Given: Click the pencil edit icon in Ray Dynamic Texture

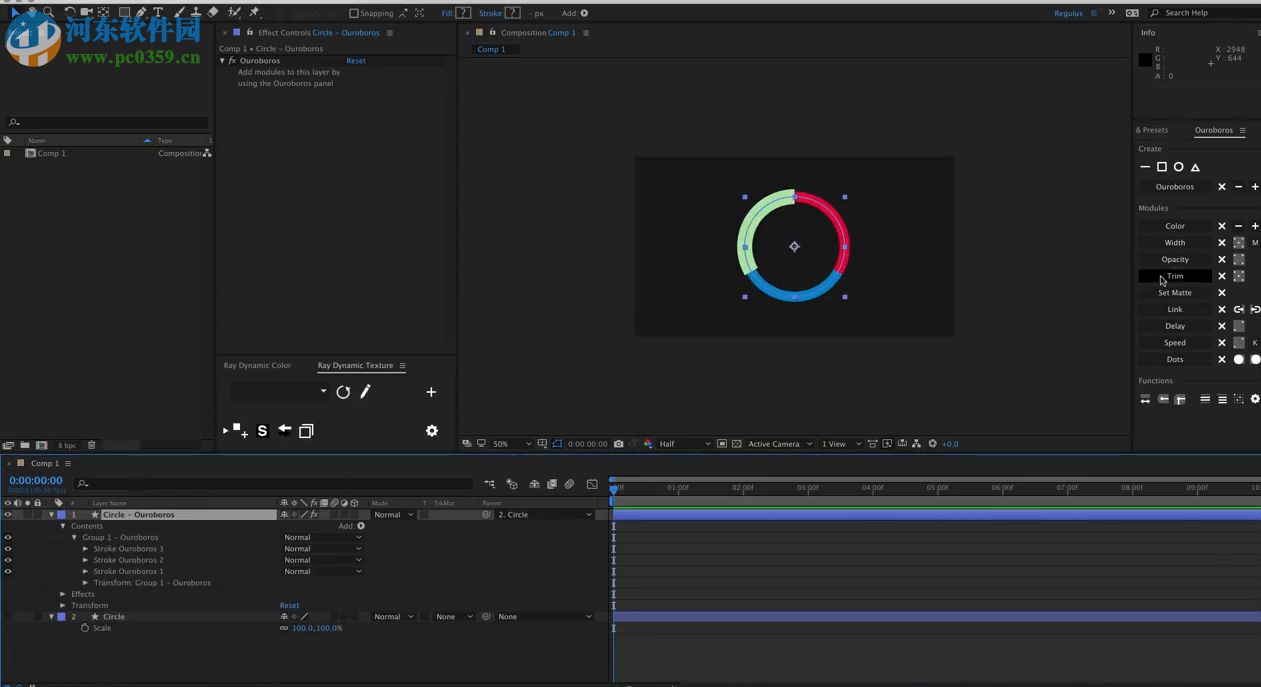Looking at the screenshot, I should pos(365,392).
